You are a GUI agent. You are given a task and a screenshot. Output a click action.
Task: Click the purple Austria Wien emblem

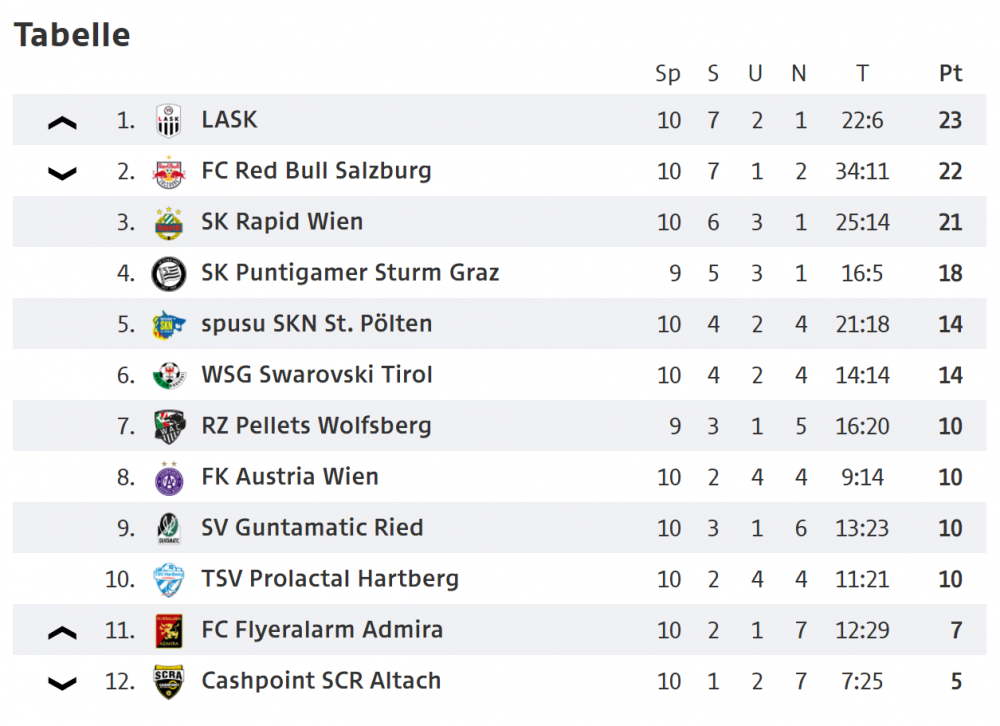(x=169, y=478)
